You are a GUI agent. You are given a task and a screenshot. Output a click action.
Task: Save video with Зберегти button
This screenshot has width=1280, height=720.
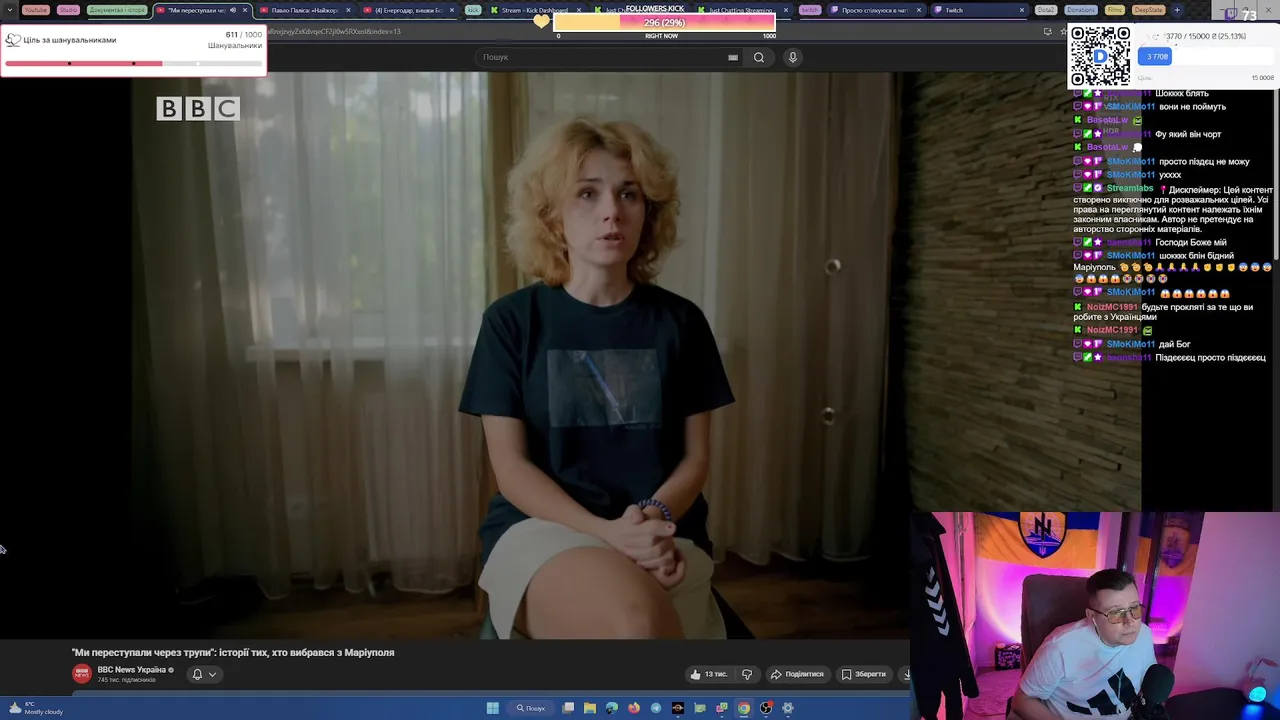(x=864, y=674)
